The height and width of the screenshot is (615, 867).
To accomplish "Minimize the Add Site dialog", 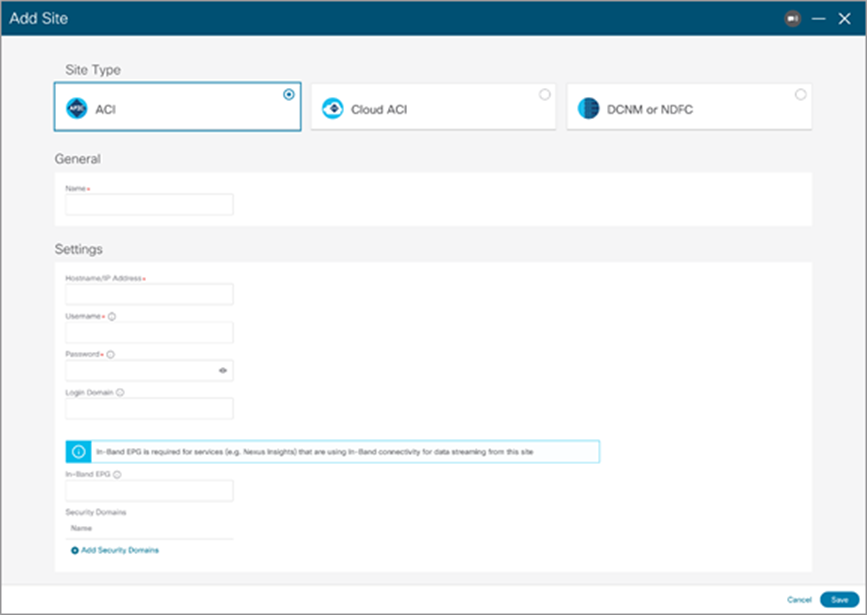I will coord(818,18).
